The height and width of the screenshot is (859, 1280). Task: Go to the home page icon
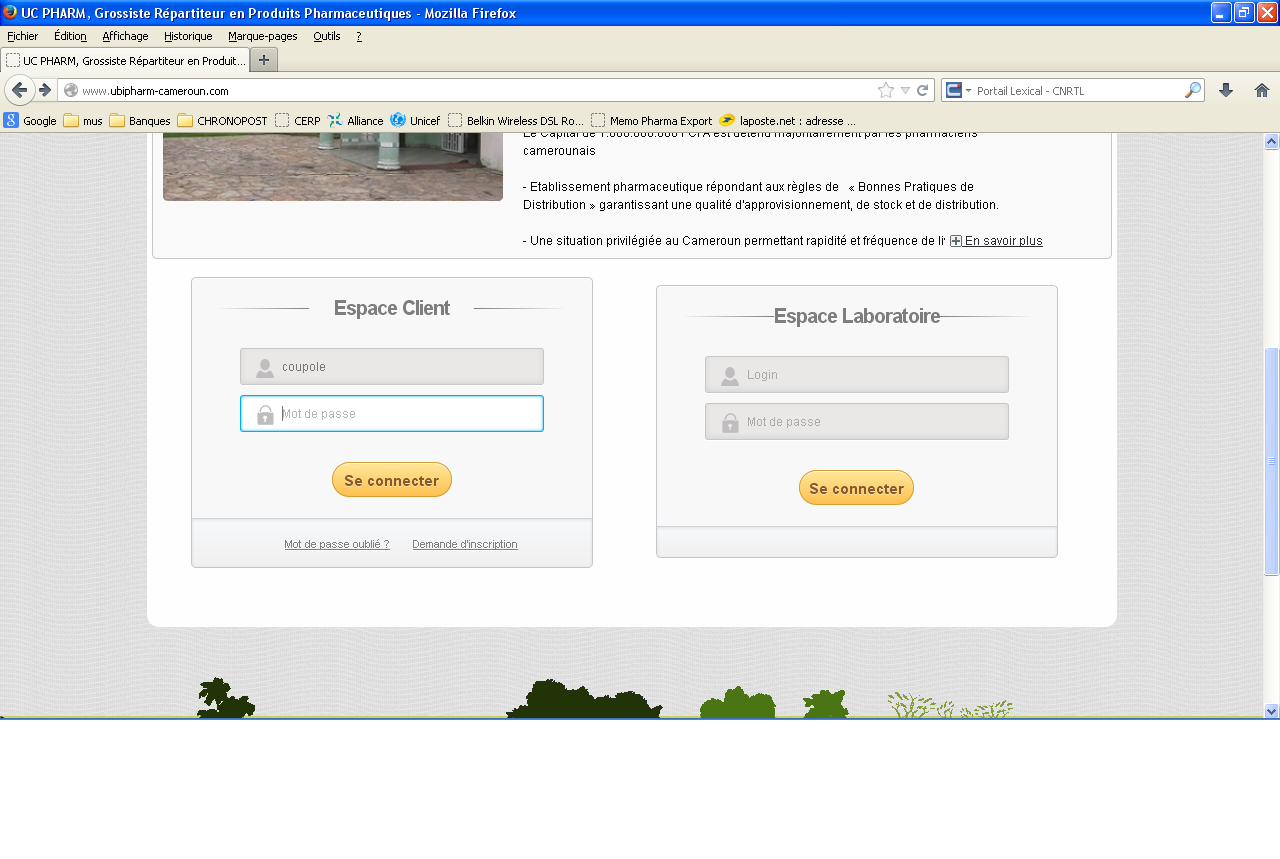[x=1262, y=90]
